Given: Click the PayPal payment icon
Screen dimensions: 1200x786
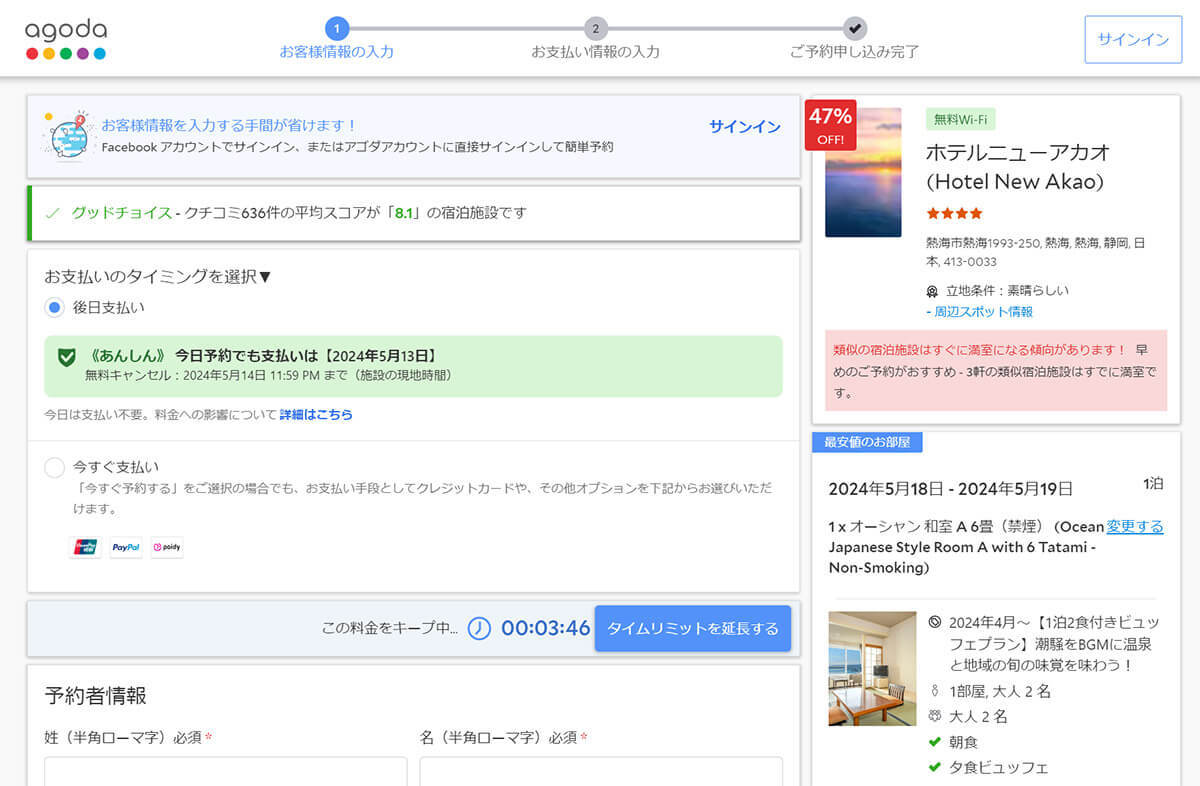Looking at the screenshot, I should pyautogui.click(x=126, y=547).
